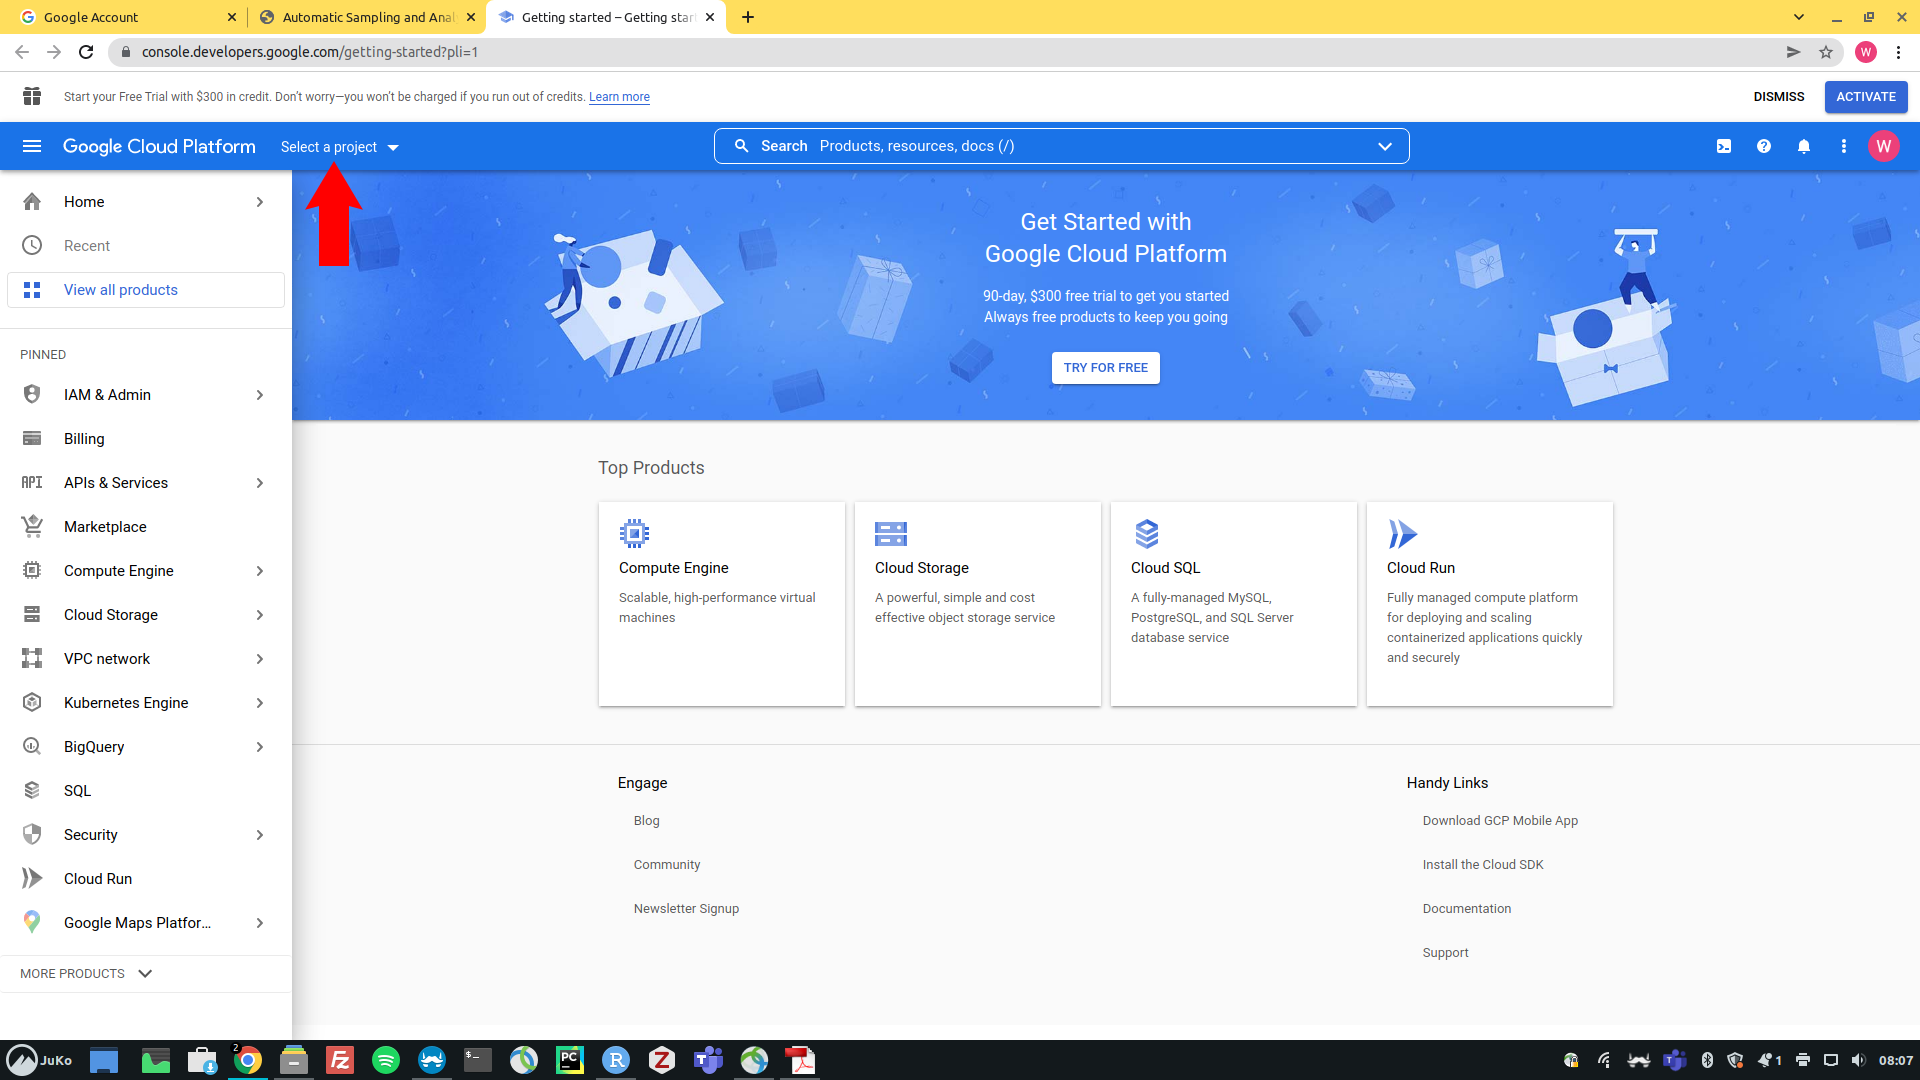Click the TRY FOR FREE button
Screen dimensions: 1920x1080
pos(1105,368)
